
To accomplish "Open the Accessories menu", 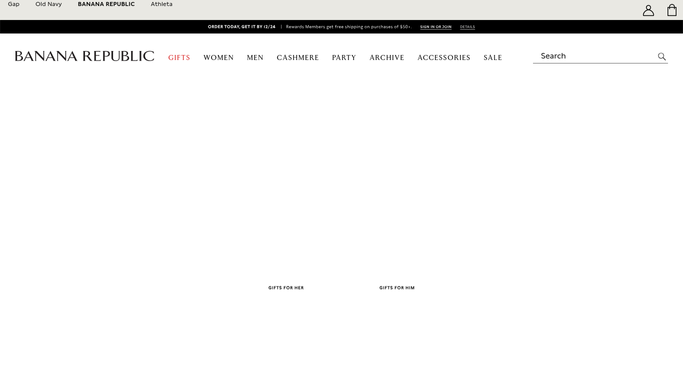I will tap(444, 57).
